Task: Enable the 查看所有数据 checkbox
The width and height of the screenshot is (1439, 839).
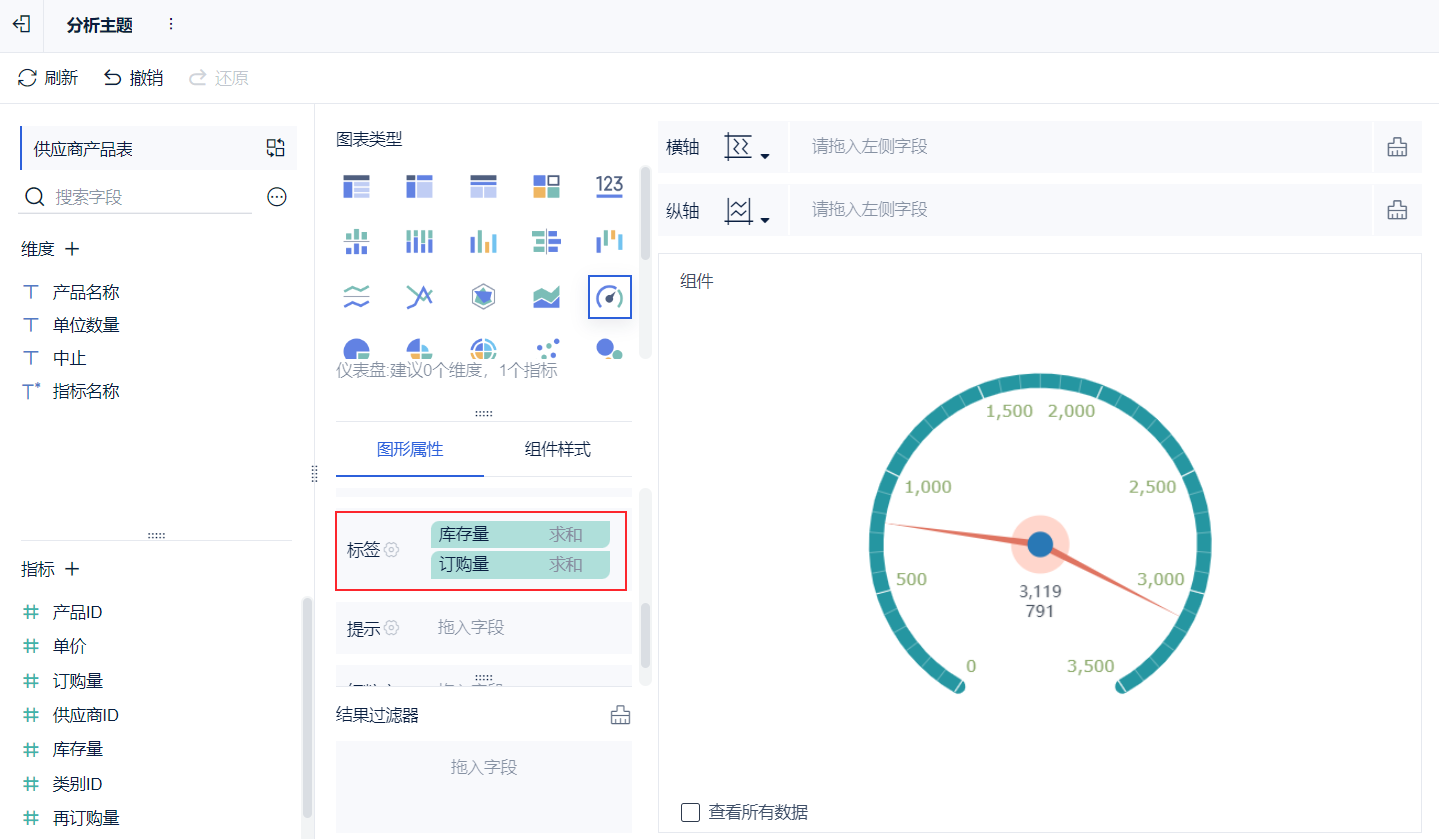Action: pos(690,812)
